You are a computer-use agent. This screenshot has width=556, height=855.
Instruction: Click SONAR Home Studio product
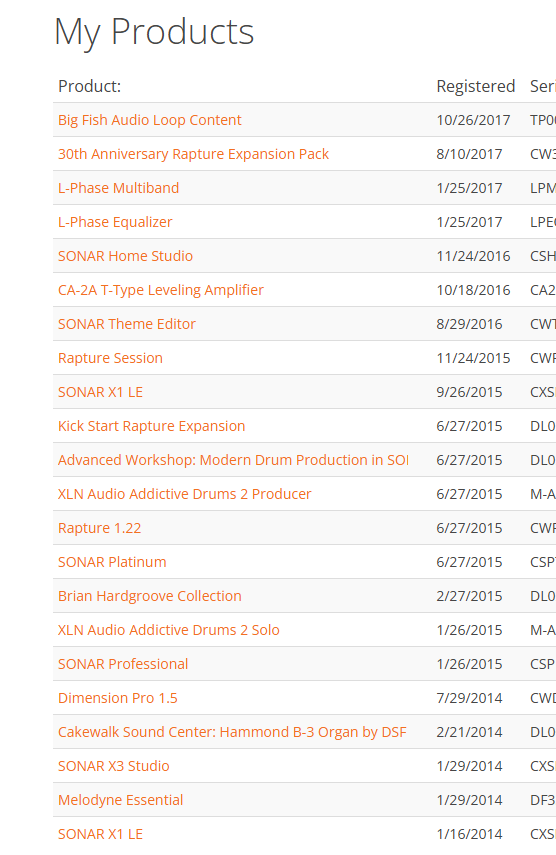coord(125,256)
